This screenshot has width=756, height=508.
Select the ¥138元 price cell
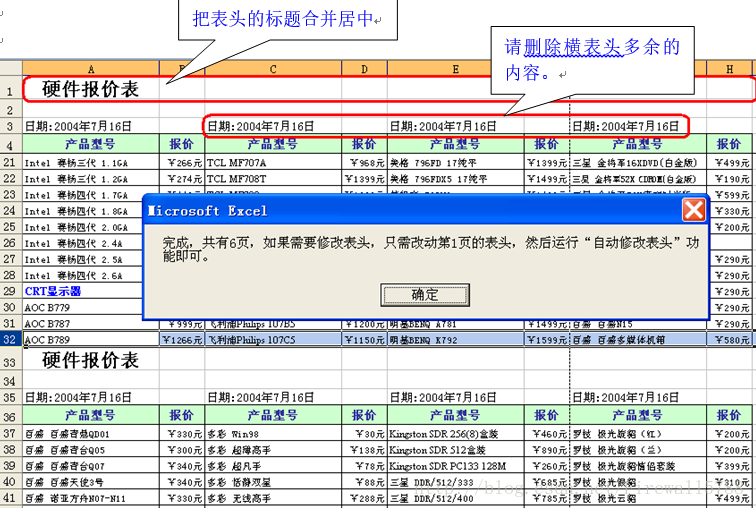364,450
